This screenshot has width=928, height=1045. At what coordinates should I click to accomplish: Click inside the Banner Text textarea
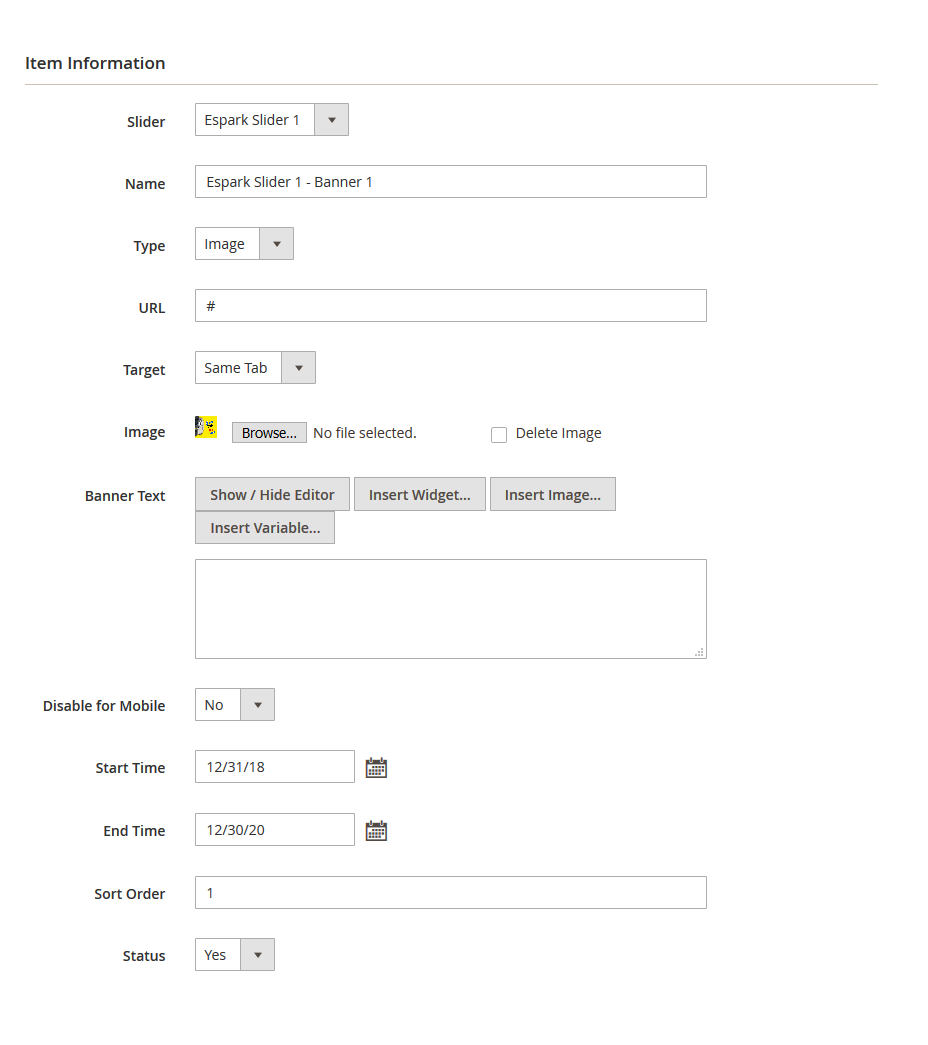[x=450, y=609]
